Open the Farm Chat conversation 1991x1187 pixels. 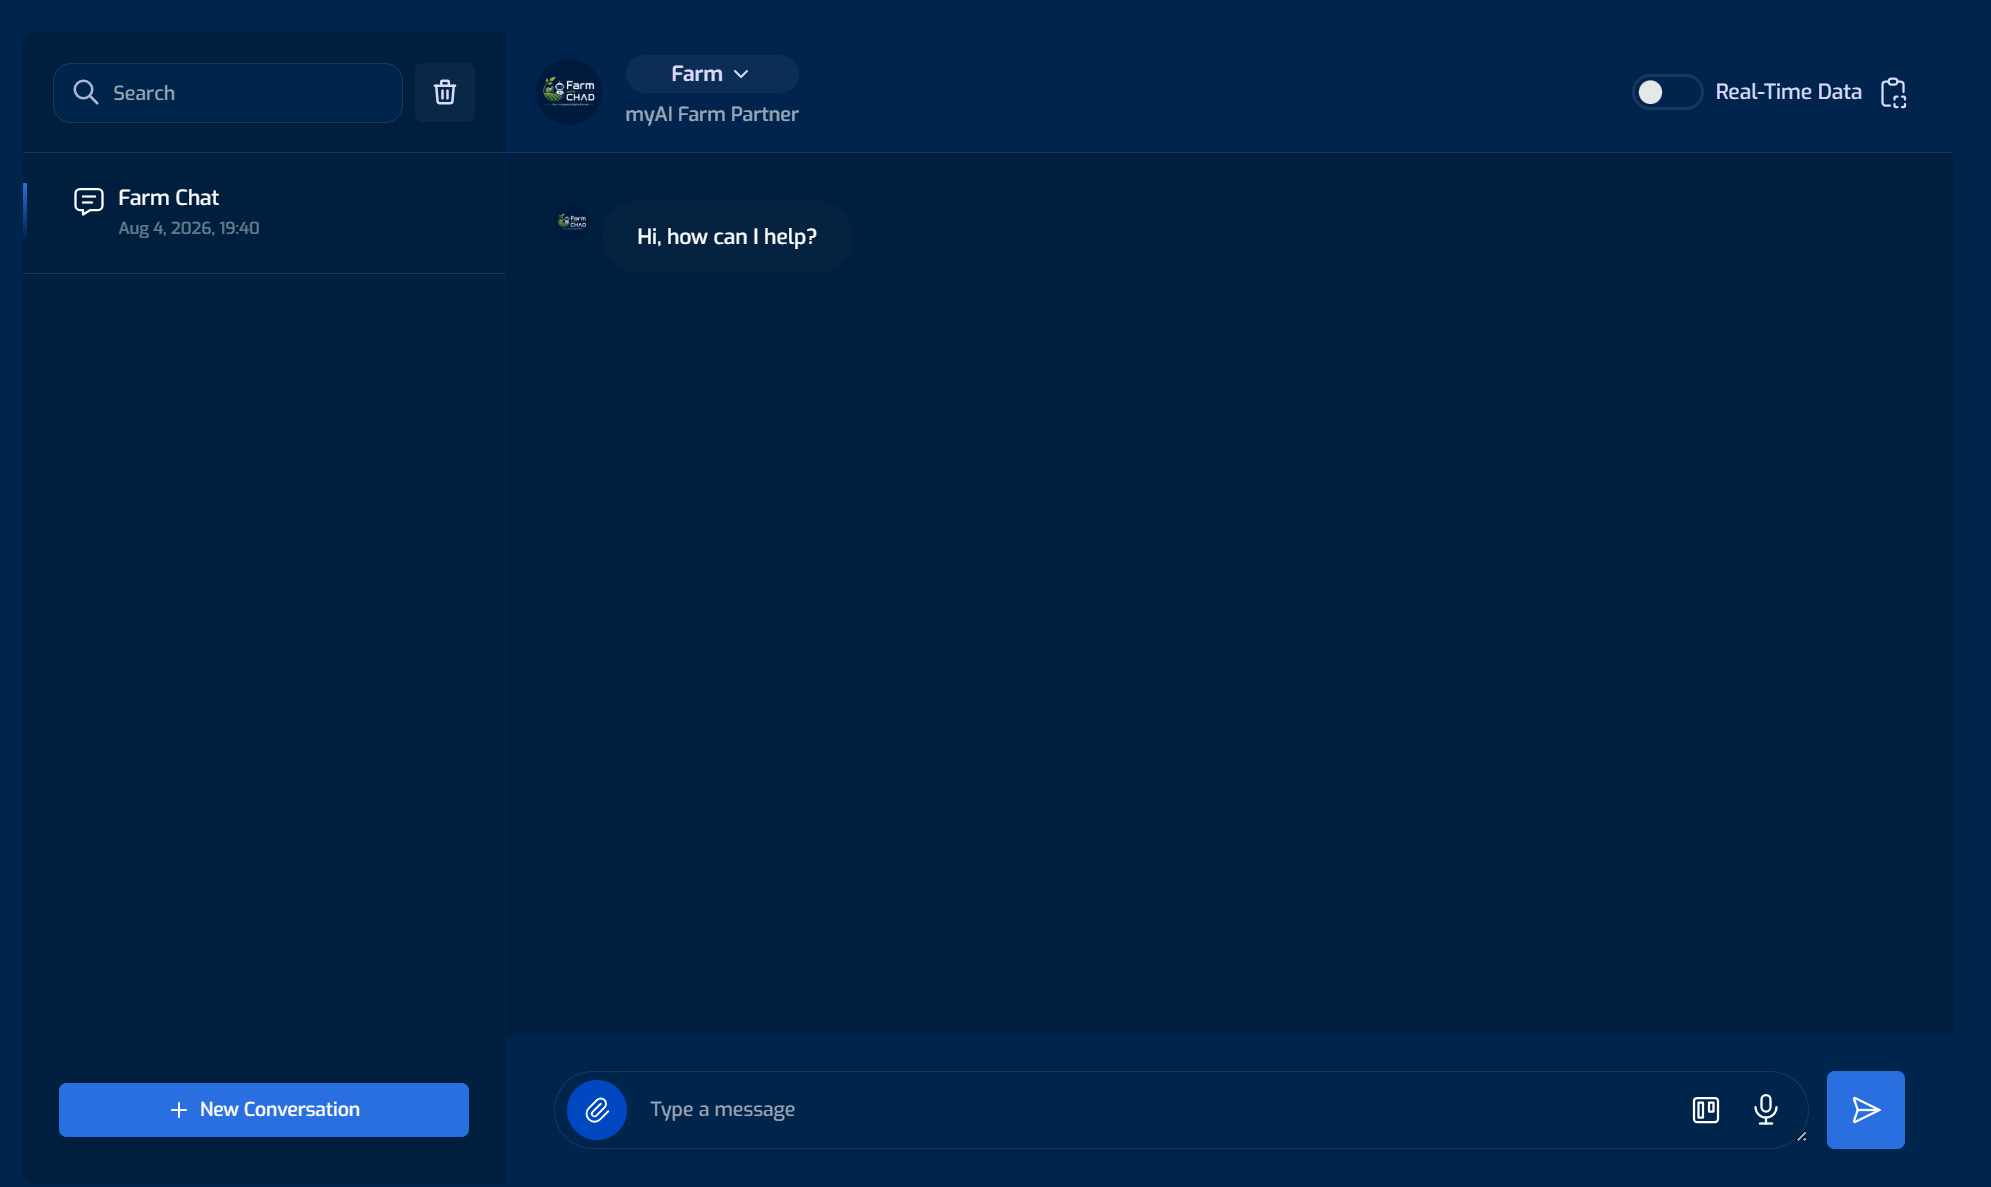tap(264, 212)
